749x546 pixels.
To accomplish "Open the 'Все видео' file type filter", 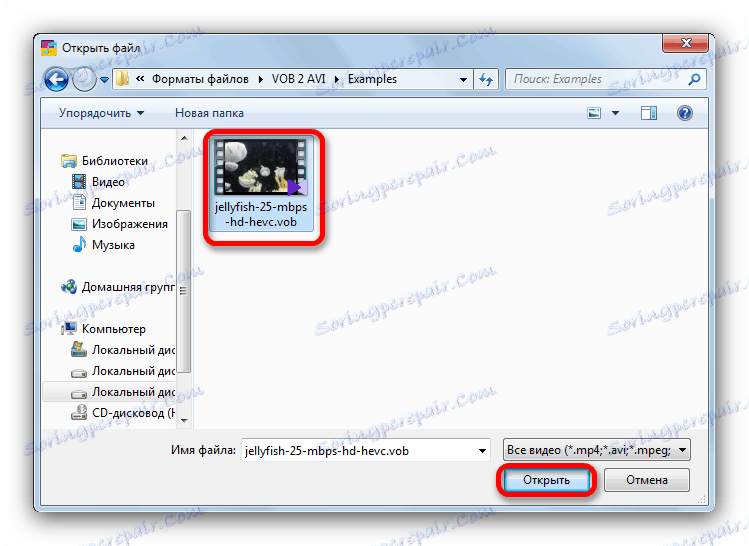I will [x=596, y=450].
